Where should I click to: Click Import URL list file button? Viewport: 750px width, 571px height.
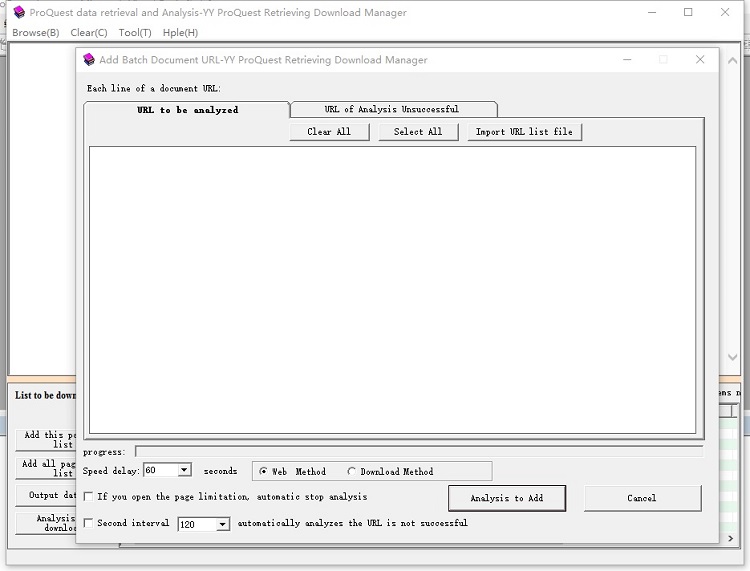coord(524,132)
